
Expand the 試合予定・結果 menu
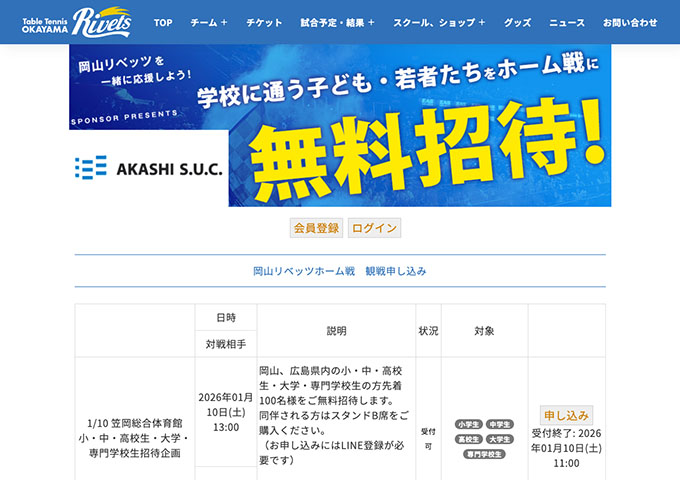(x=337, y=23)
